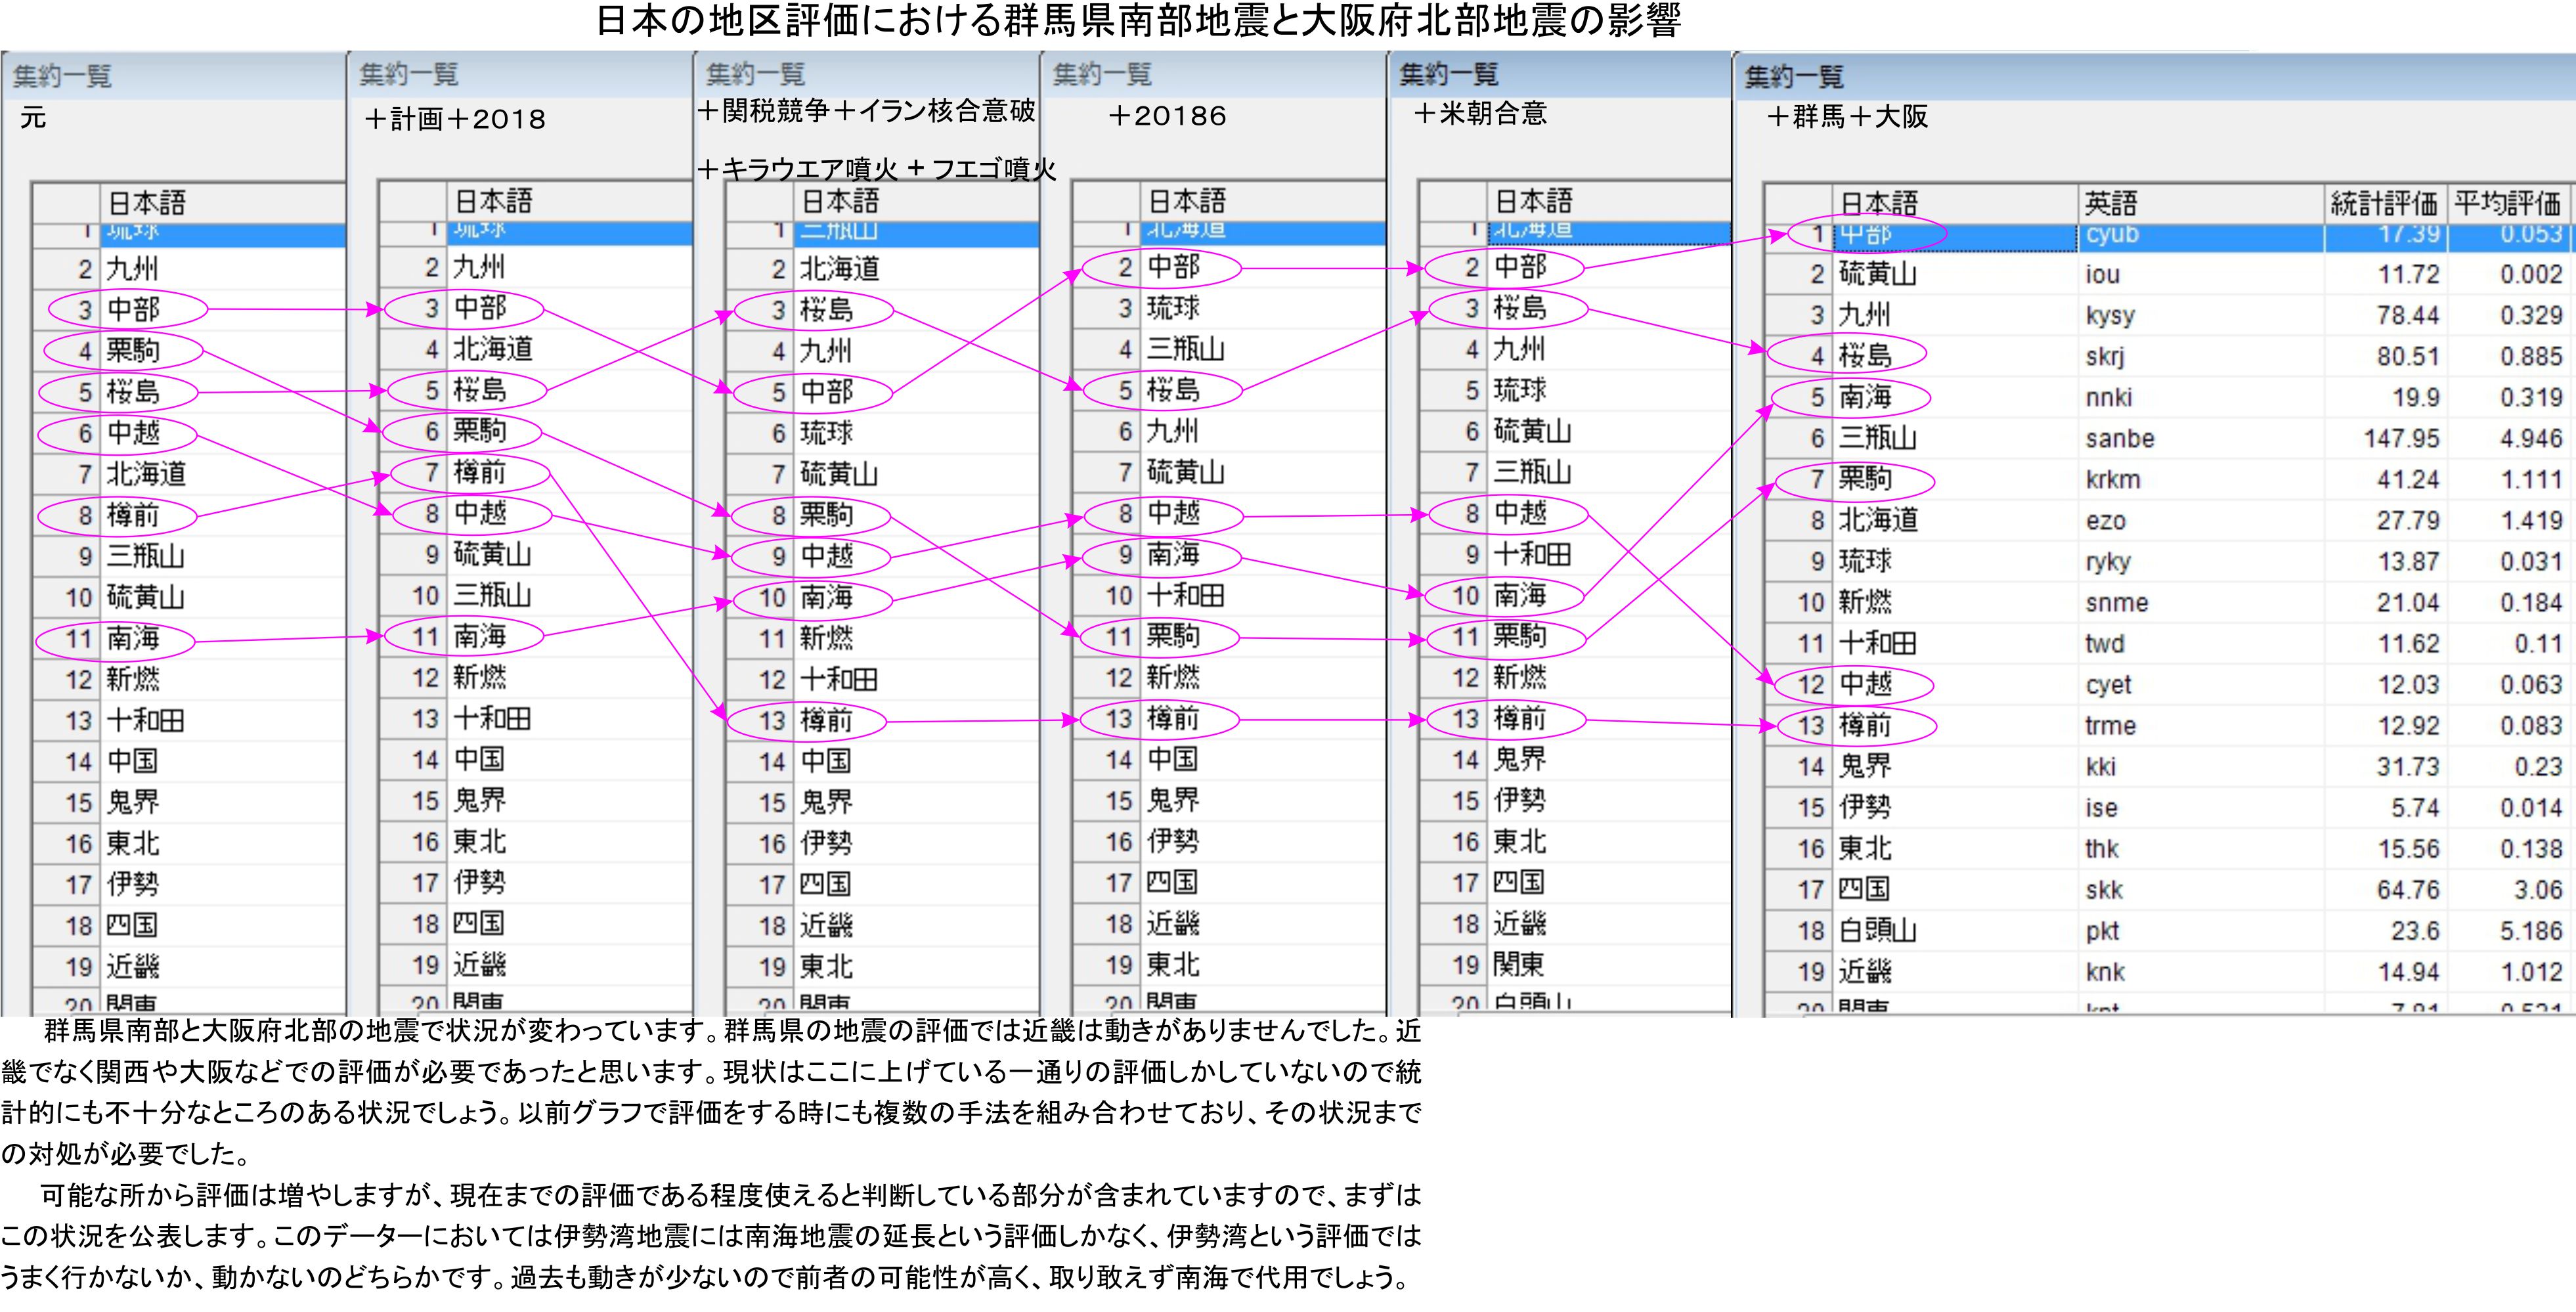Image resolution: width=2576 pixels, height=1312 pixels.
Task: Click the 5.186 average evaluation value
Action: [2531, 930]
